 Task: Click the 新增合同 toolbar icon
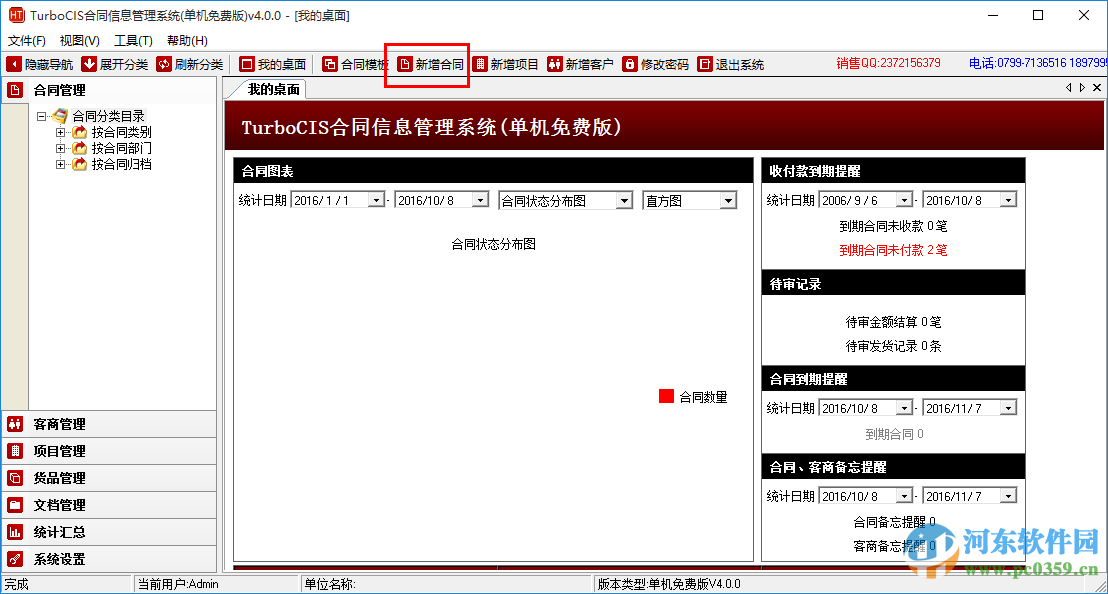(x=427, y=63)
